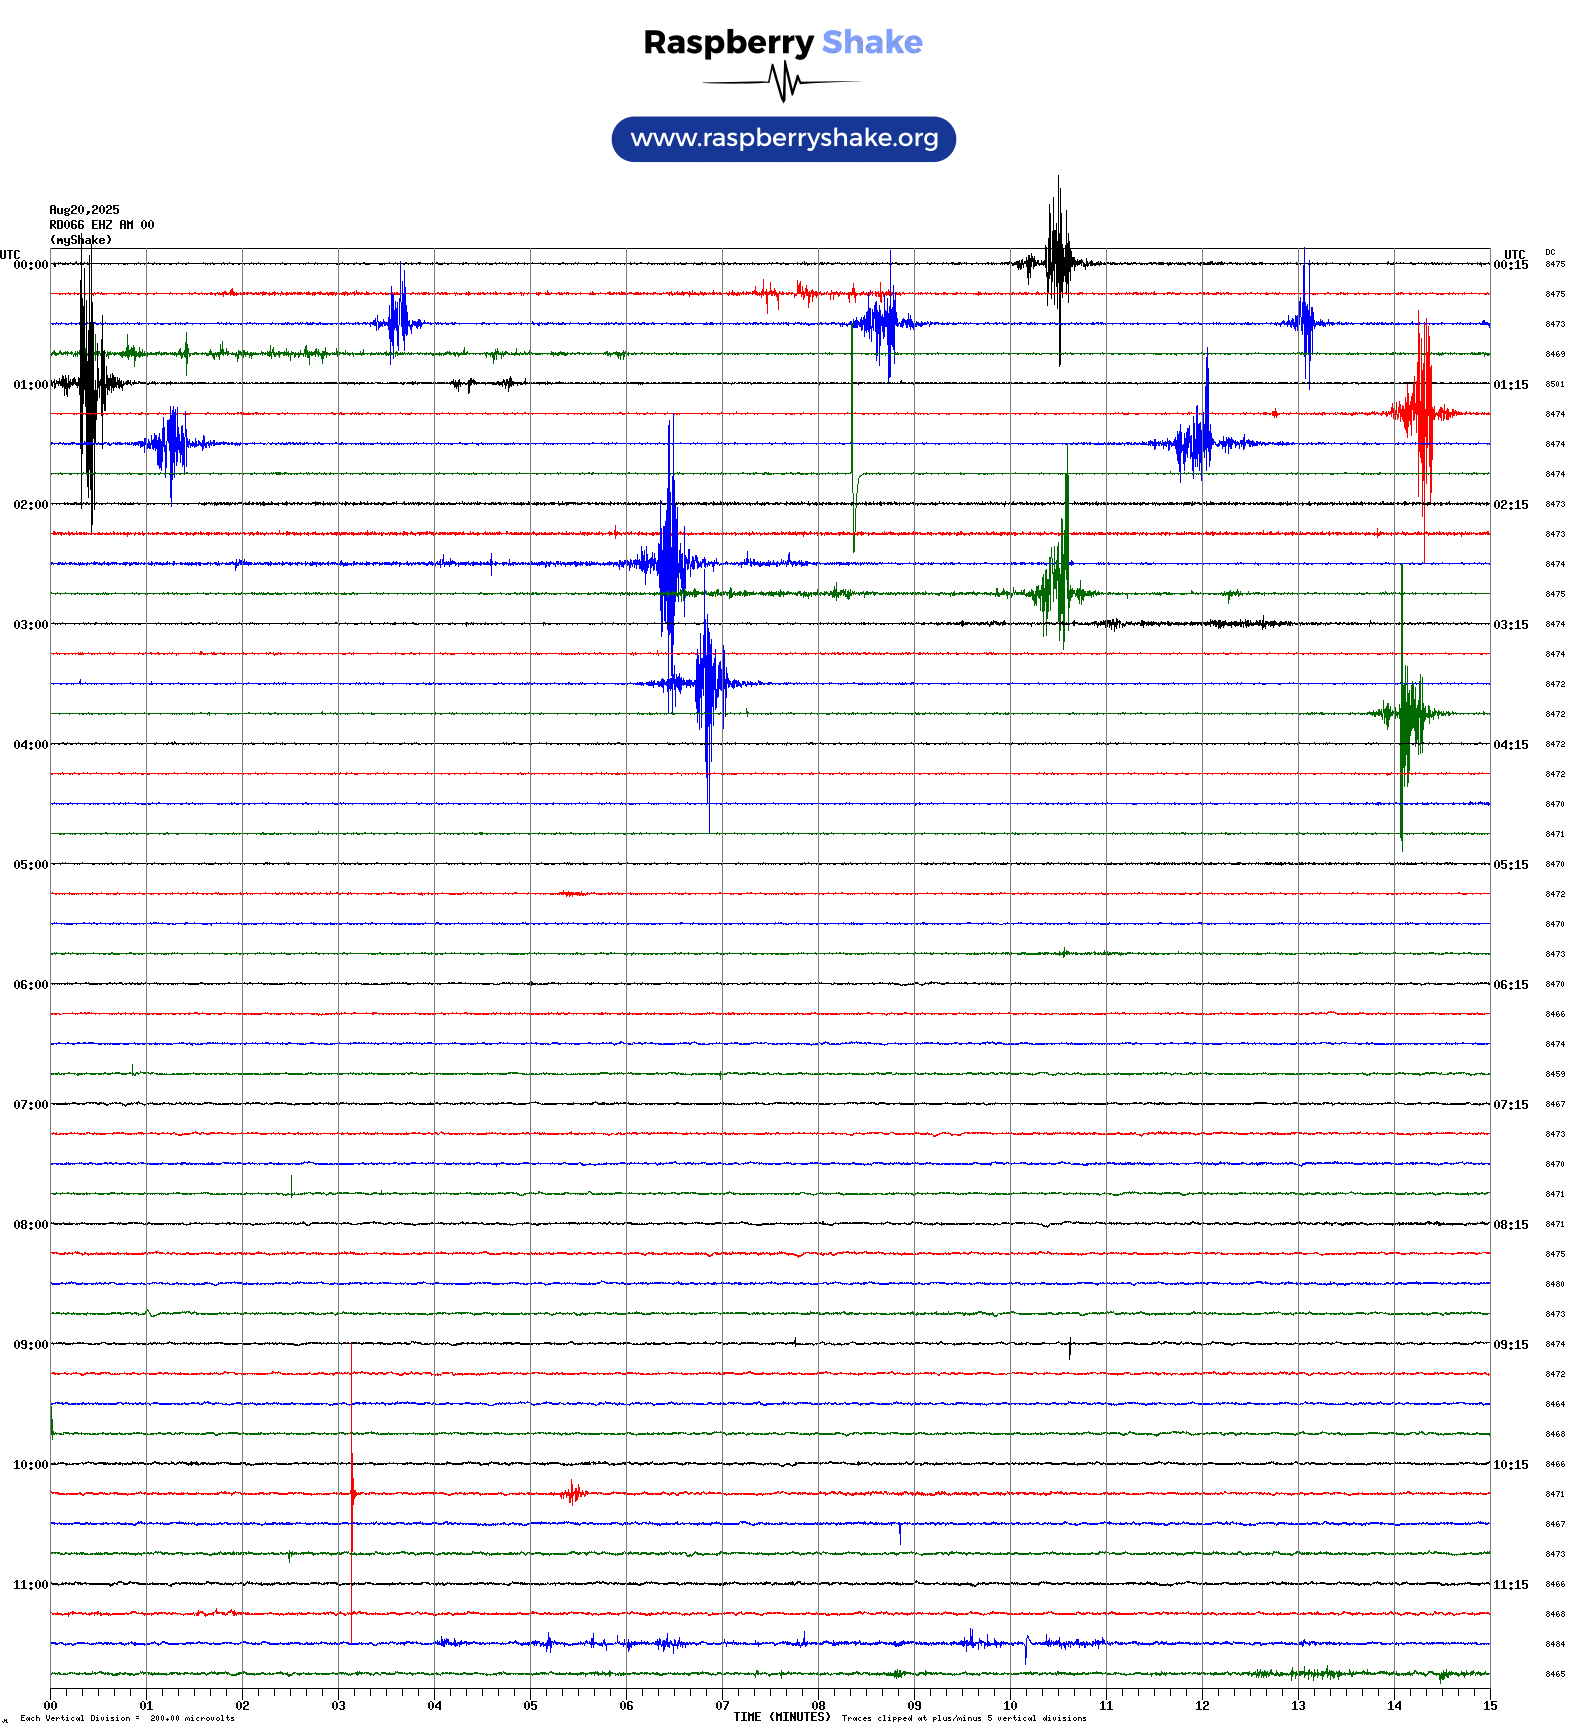Click the RD066 EHZ AM 00 station label
The height and width of the screenshot is (1732, 1570).
click(x=101, y=225)
